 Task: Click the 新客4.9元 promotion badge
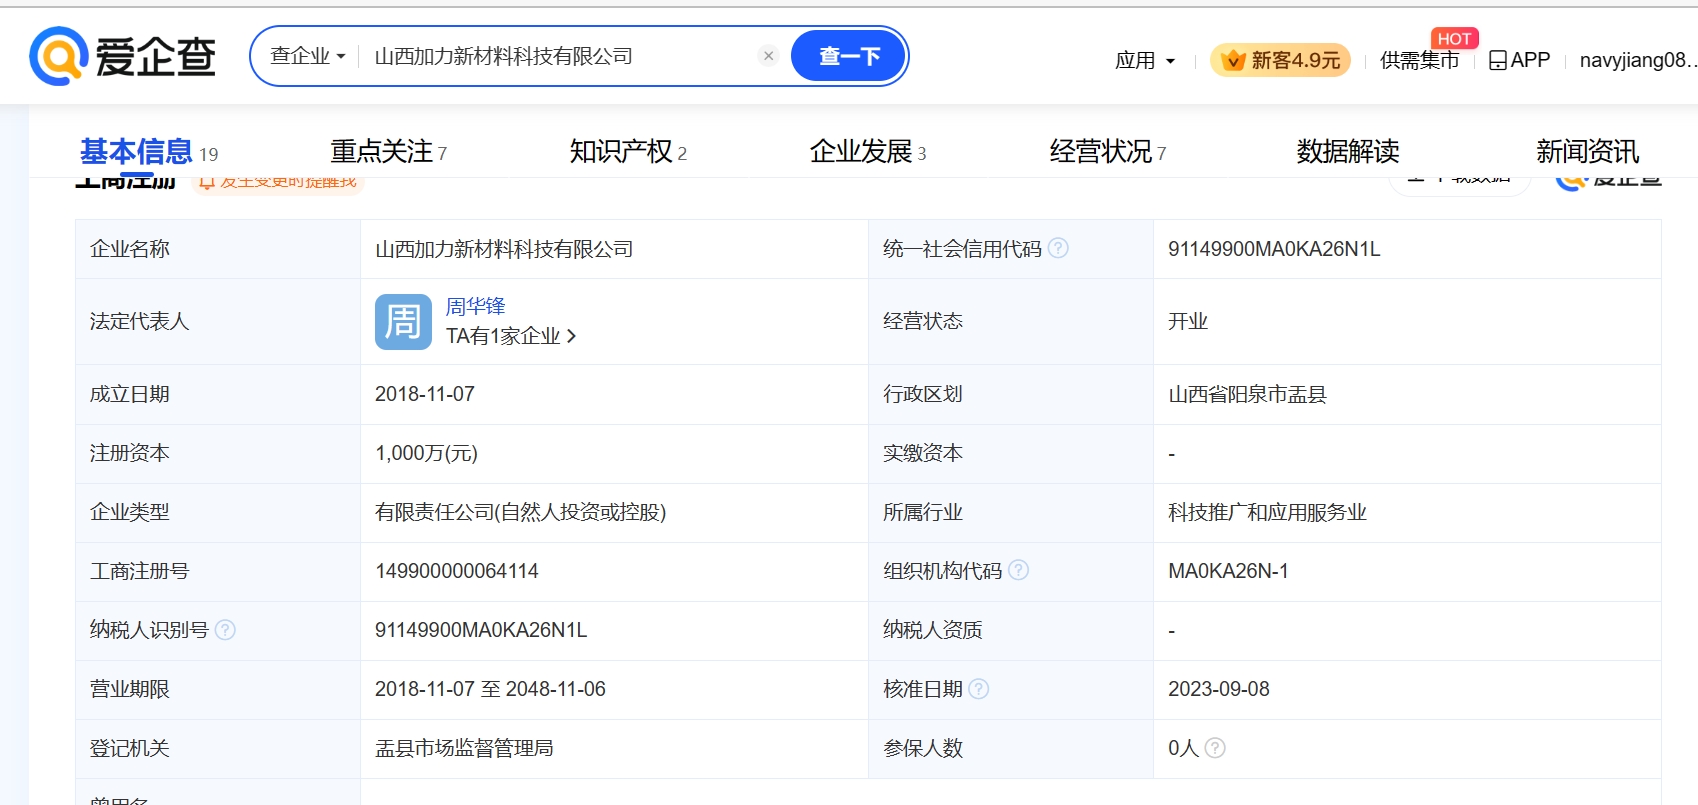click(1280, 60)
